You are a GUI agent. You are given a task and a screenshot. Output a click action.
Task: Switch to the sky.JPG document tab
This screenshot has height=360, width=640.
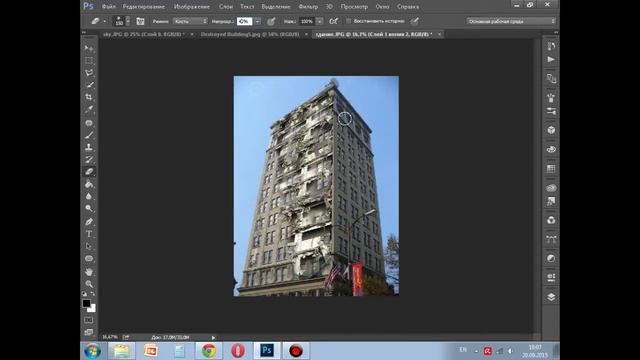tap(144, 34)
